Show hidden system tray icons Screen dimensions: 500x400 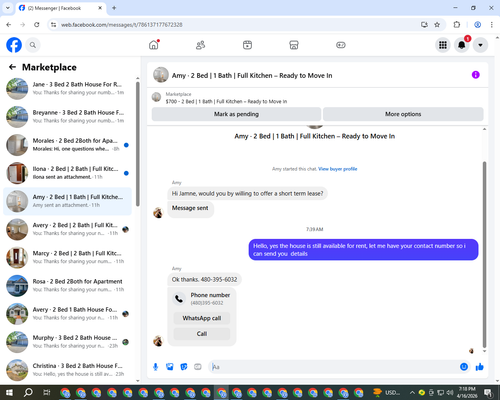tap(412, 393)
